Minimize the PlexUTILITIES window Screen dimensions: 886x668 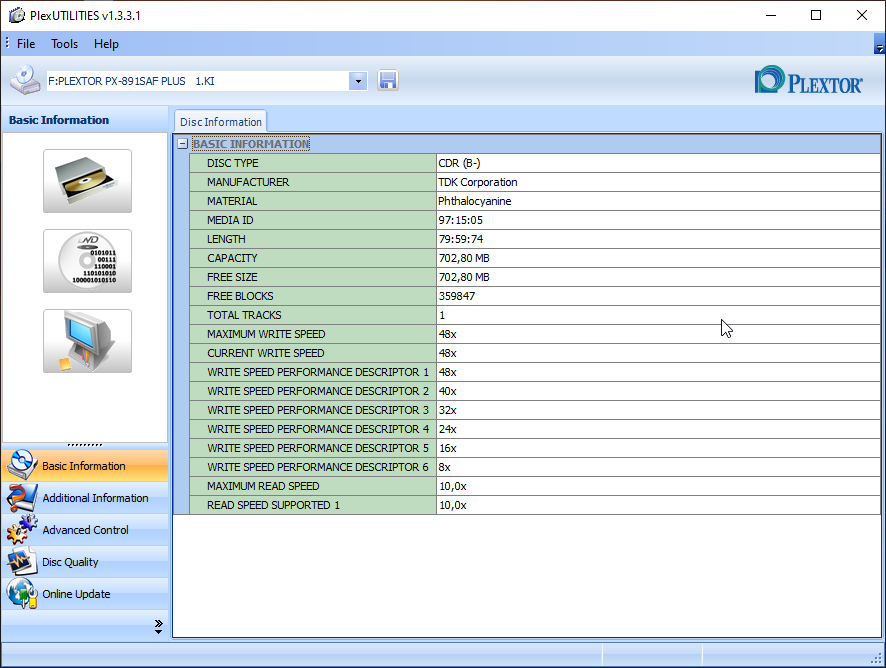771,15
